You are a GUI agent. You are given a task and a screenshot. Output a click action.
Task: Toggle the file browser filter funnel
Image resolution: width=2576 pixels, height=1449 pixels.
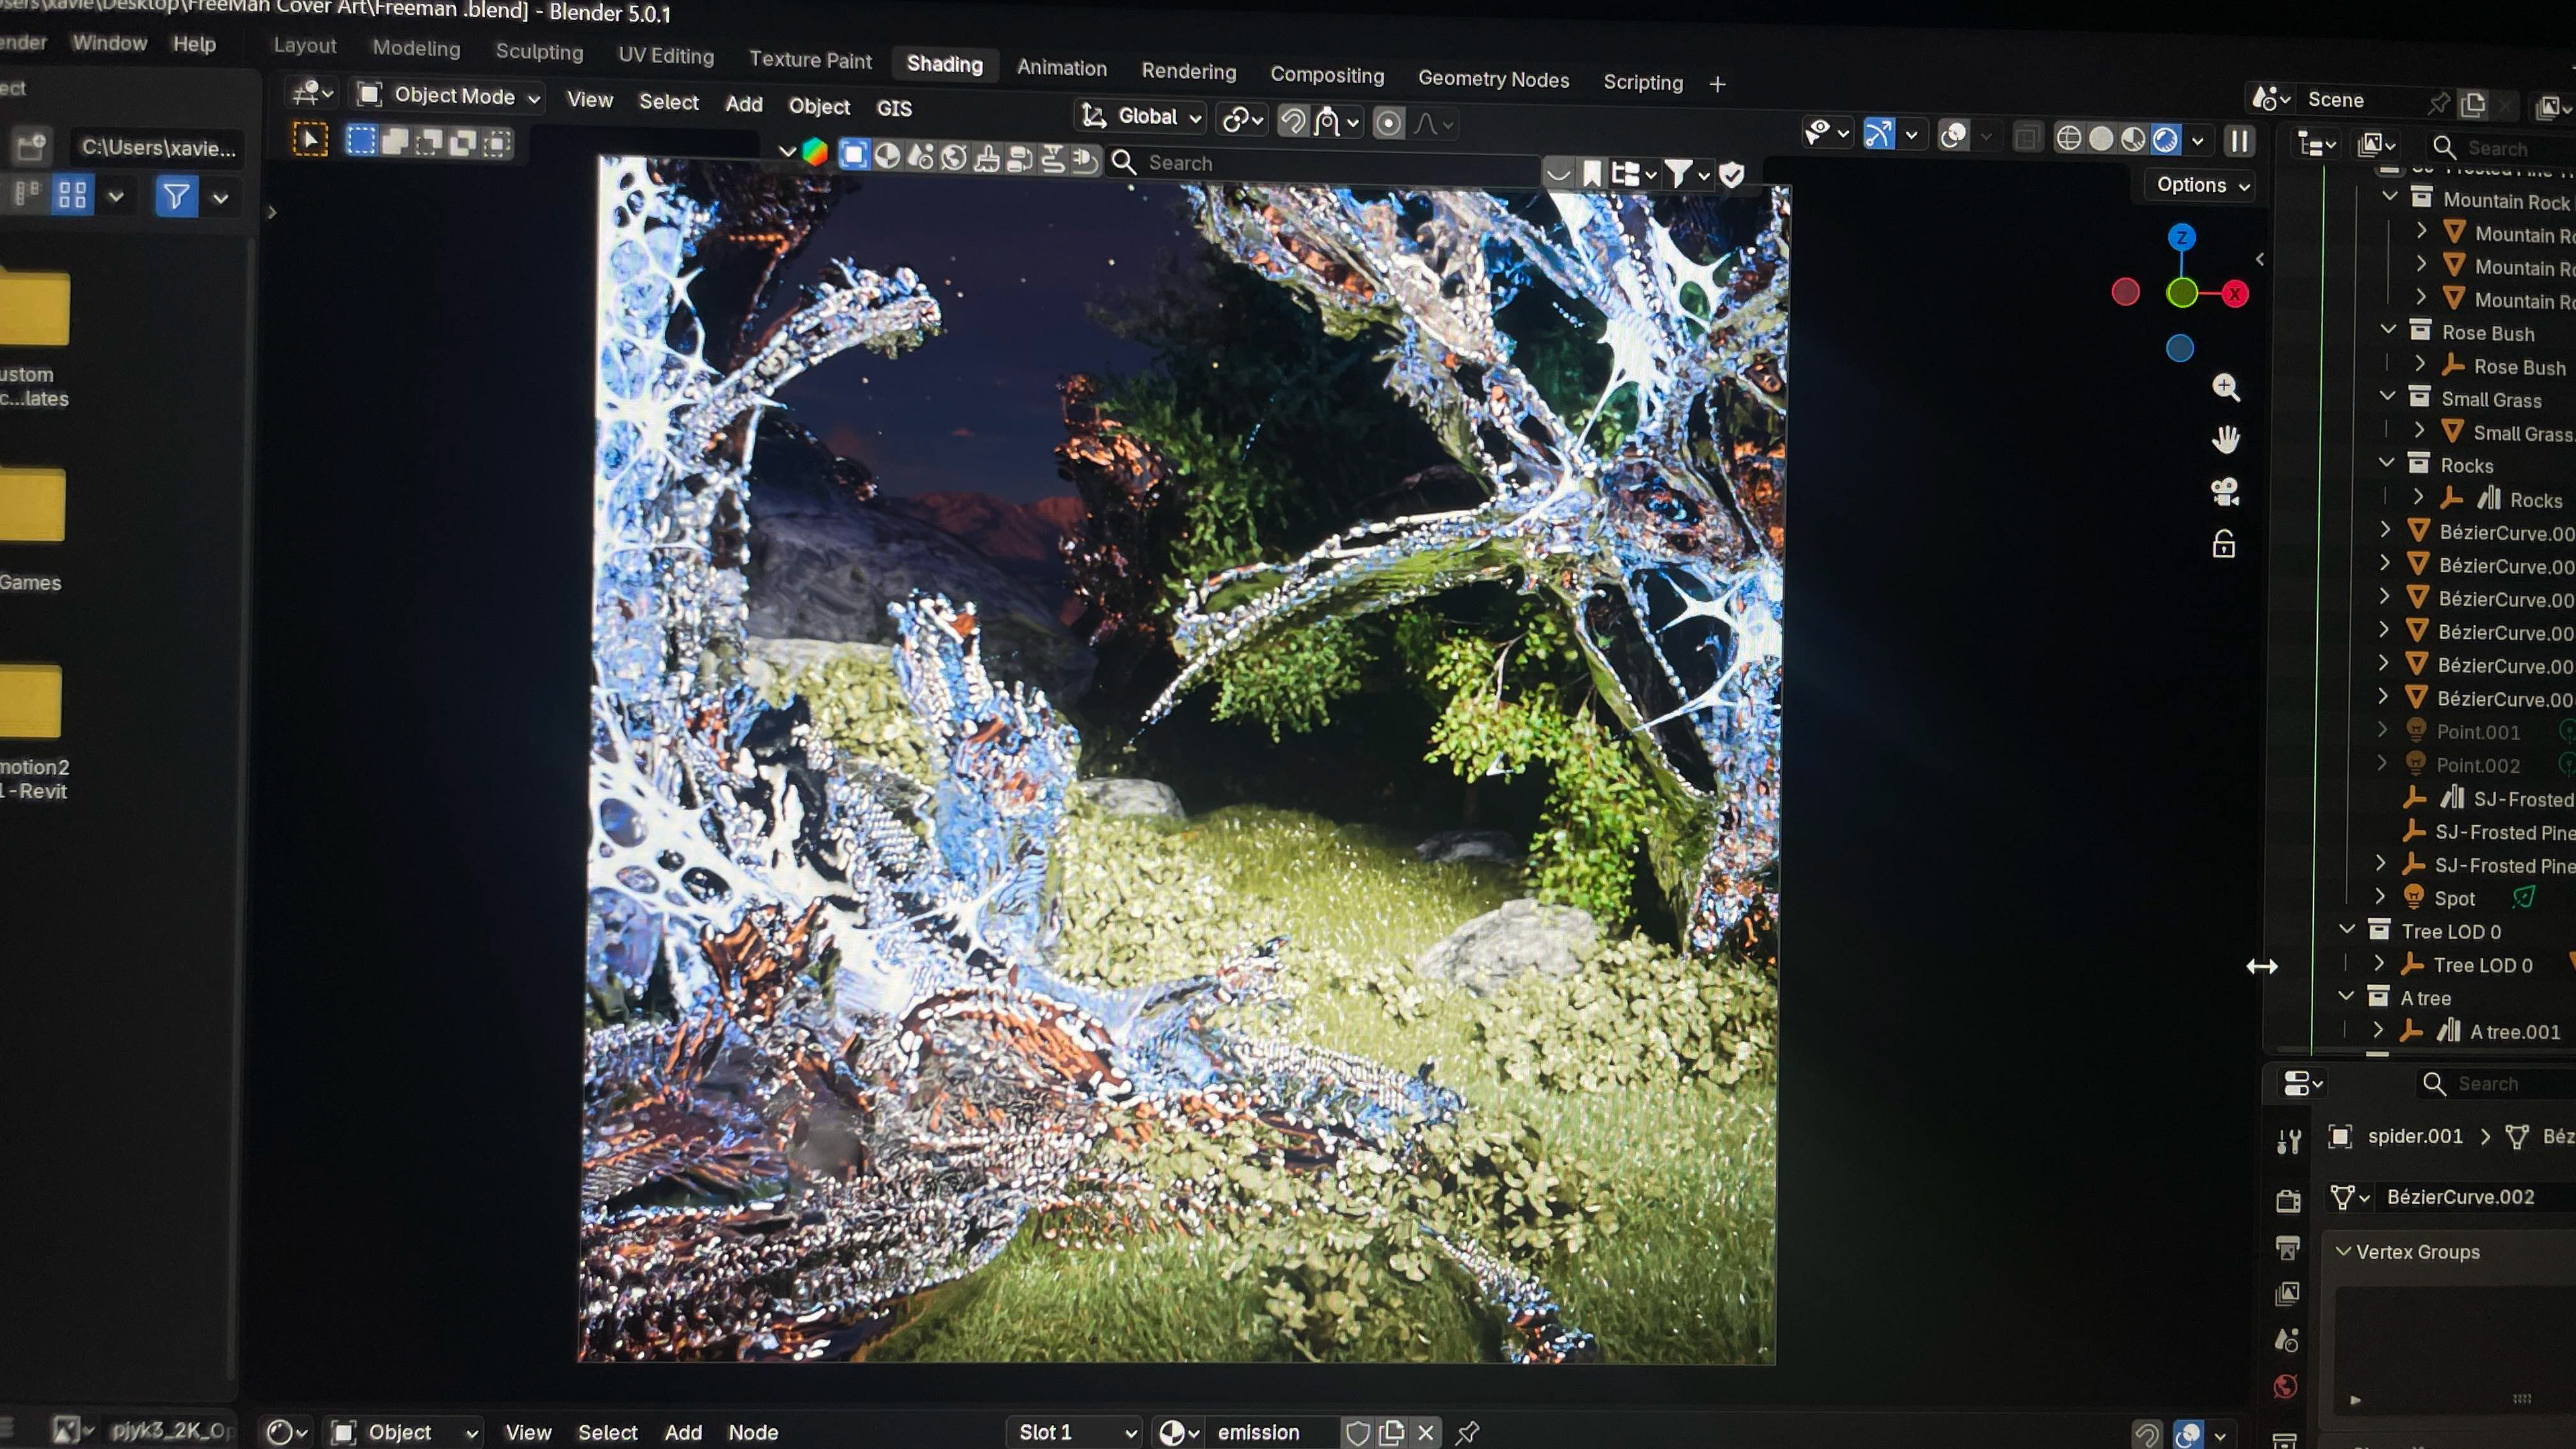[x=176, y=196]
